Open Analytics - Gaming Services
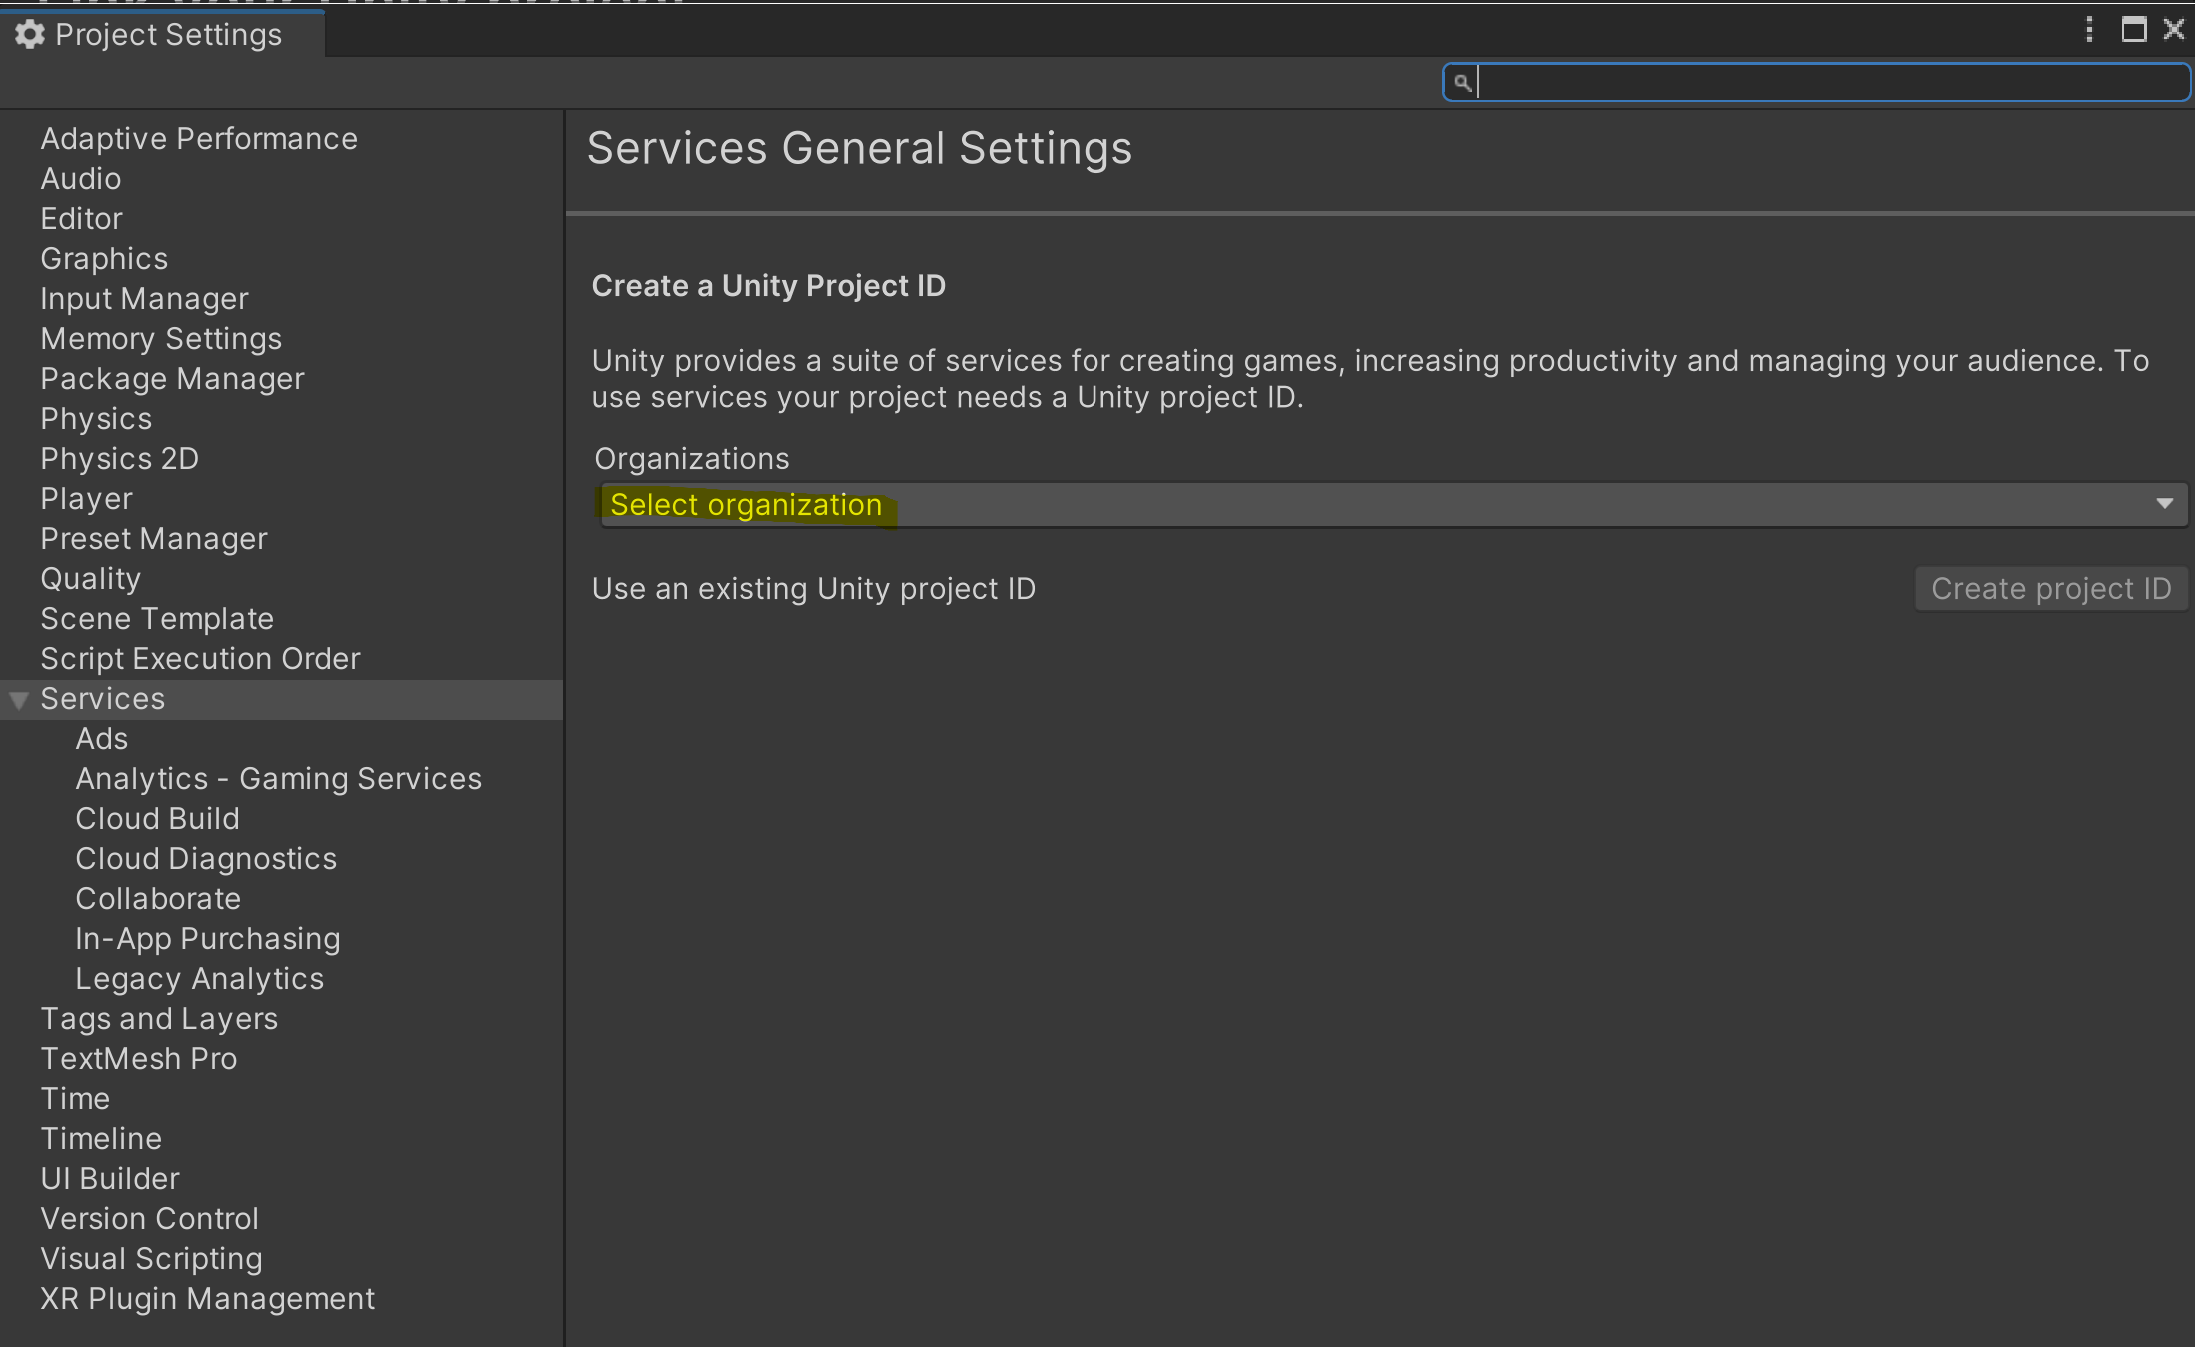The height and width of the screenshot is (1347, 2195). [x=279, y=779]
